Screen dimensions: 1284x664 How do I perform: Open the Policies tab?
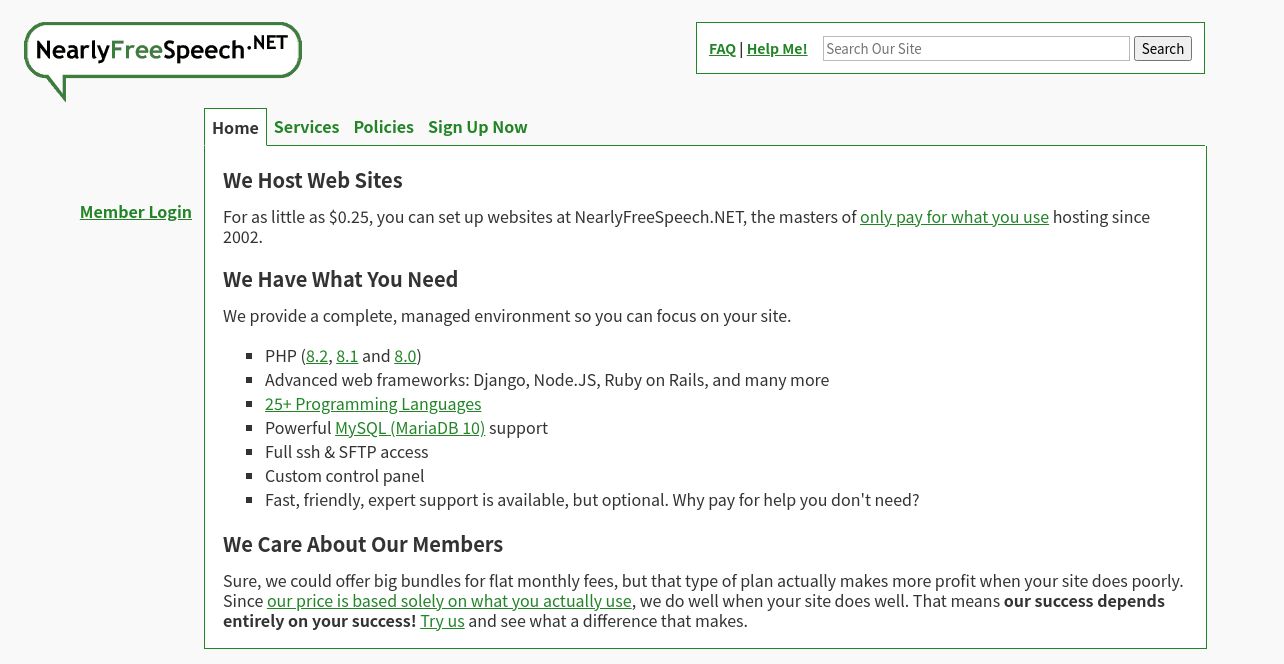pos(384,127)
